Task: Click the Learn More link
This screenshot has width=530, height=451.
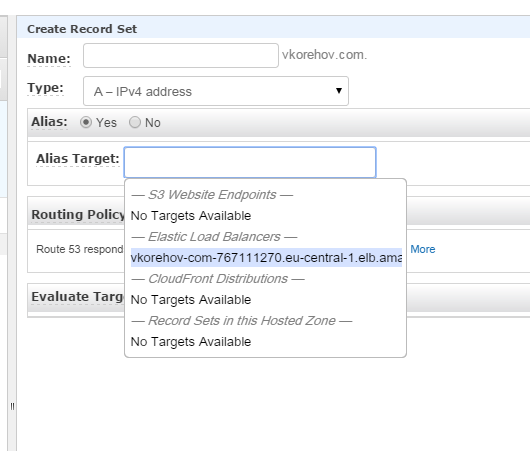Action: click(423, 249)
